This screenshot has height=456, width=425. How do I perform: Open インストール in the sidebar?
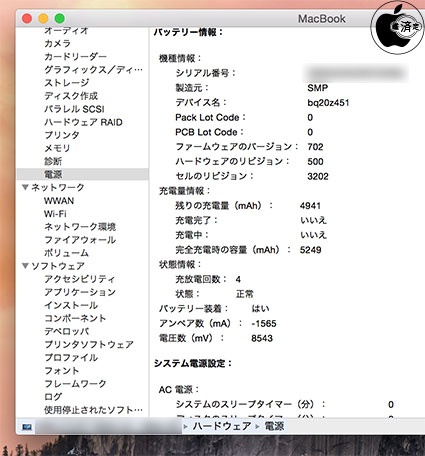click(x=71, y=305)
